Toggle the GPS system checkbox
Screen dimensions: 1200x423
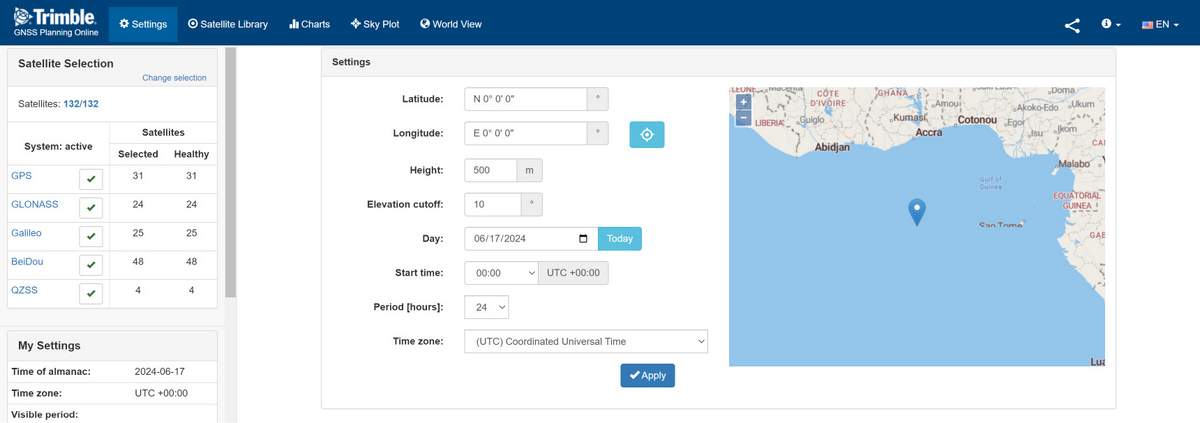(91, 179)
